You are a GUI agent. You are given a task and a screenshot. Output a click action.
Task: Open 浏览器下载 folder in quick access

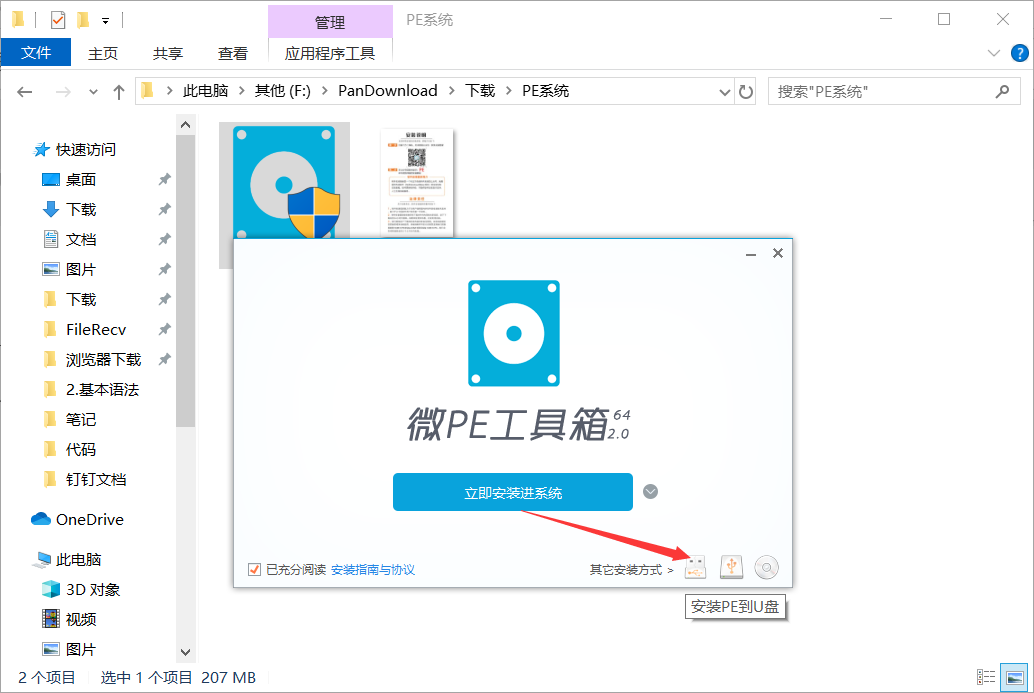(x=92, y=359)
